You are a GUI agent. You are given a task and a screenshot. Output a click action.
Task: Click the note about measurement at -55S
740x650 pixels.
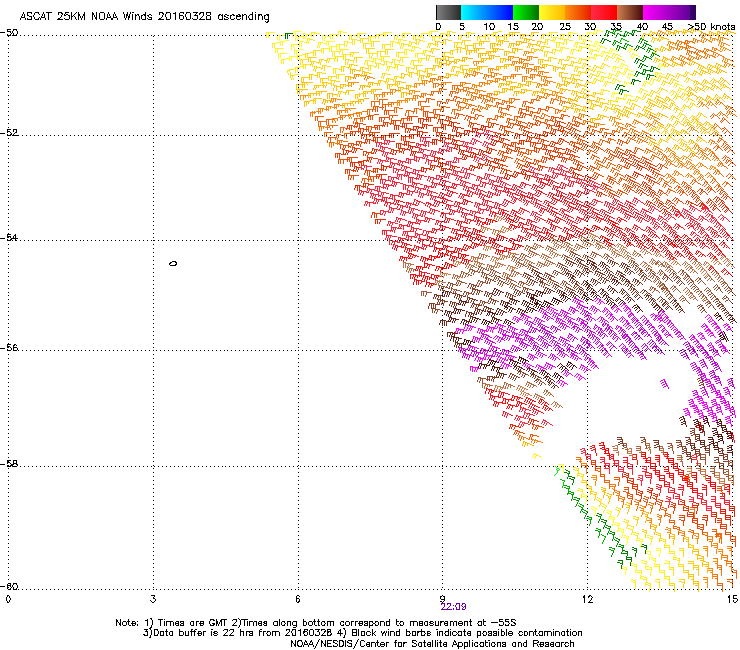click(376, 623)
